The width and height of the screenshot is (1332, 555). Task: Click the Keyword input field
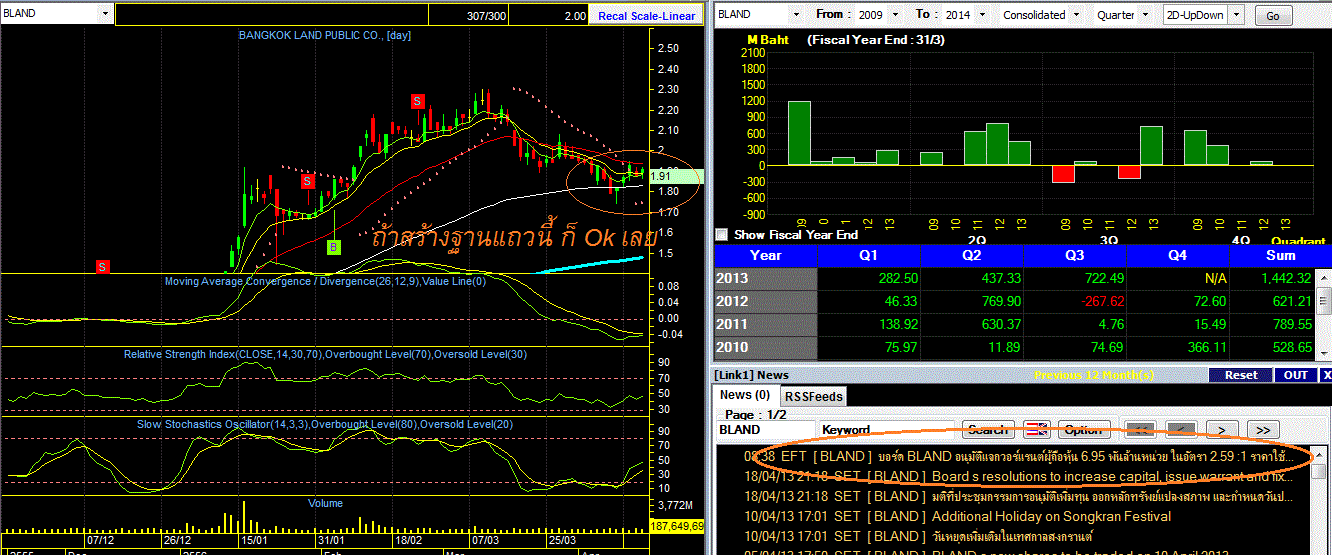(888, 430)
